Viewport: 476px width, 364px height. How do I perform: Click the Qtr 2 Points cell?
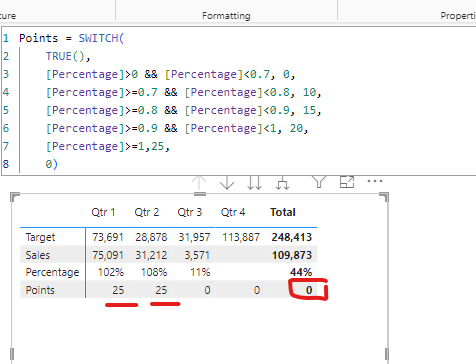click(x=161, y=290)
